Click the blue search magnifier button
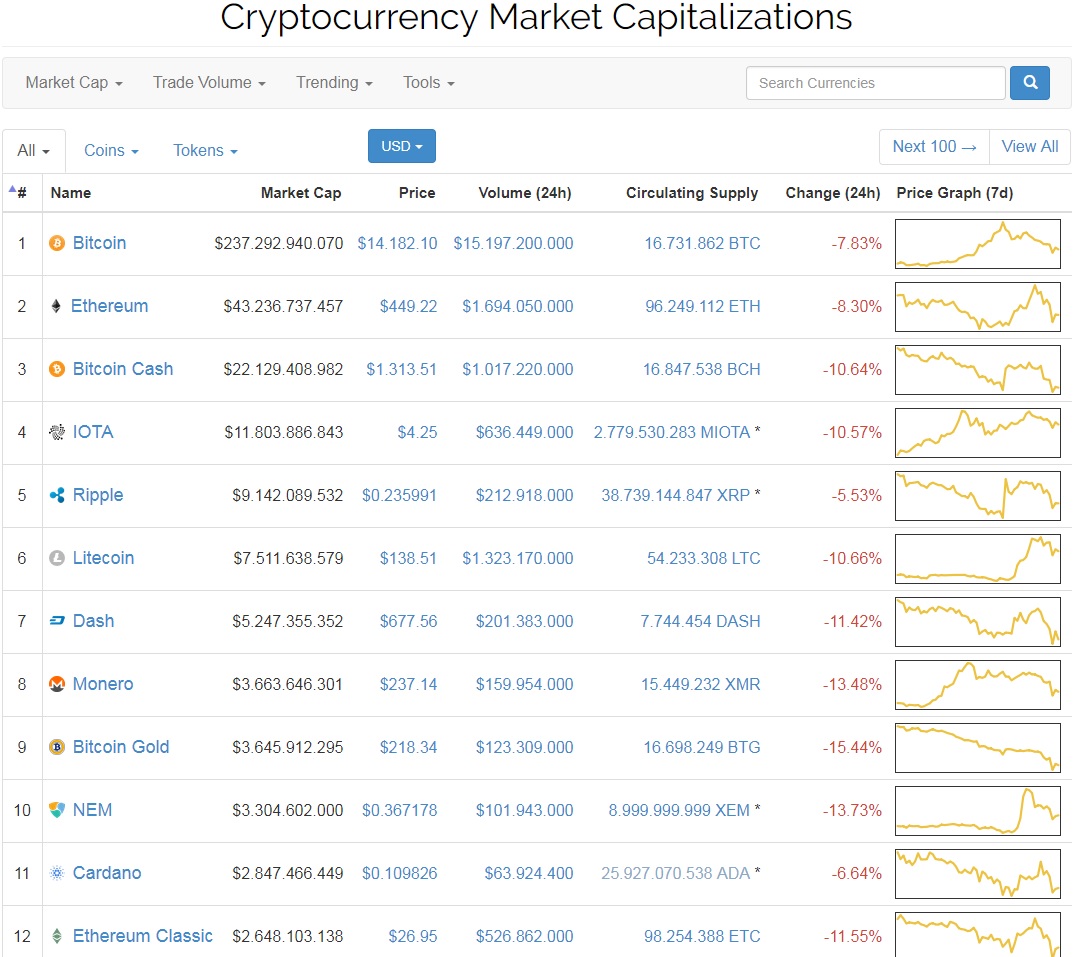The height and width of the screenshot is (957, 1089). (1029, 83)
